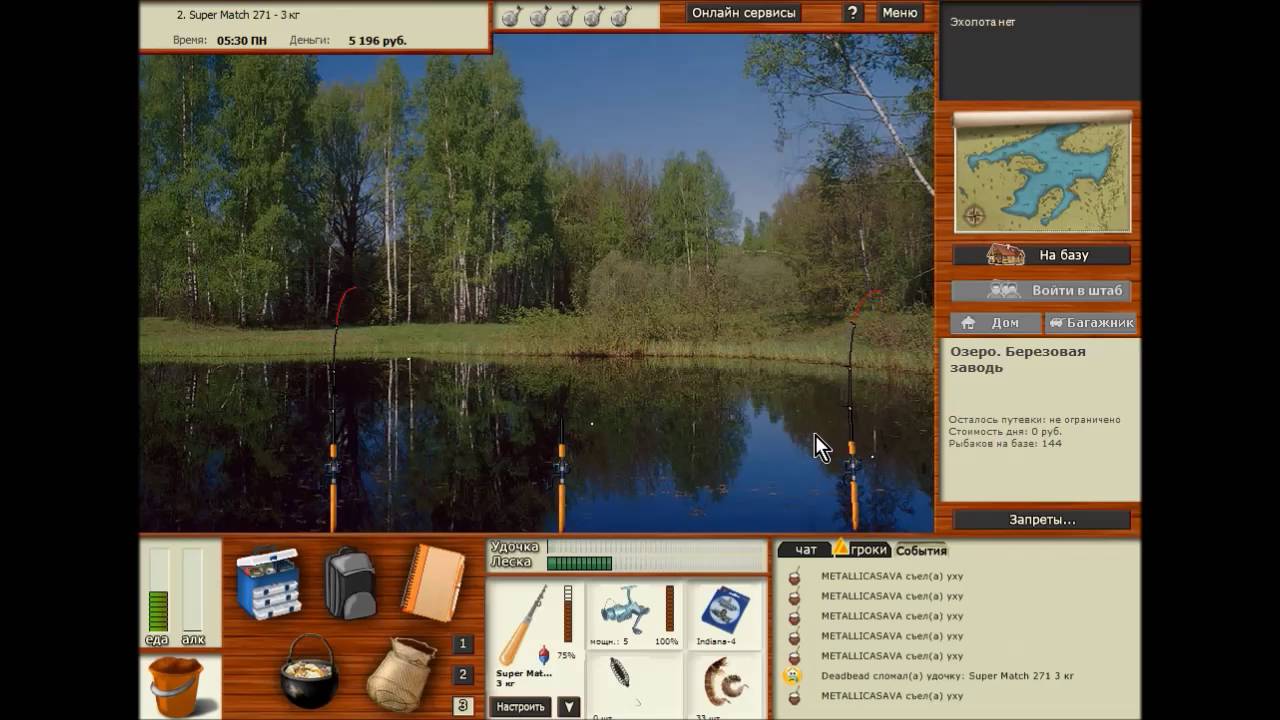Click the На базу button
This screenshot has height=720, width=1280.
coord(1042,255)
